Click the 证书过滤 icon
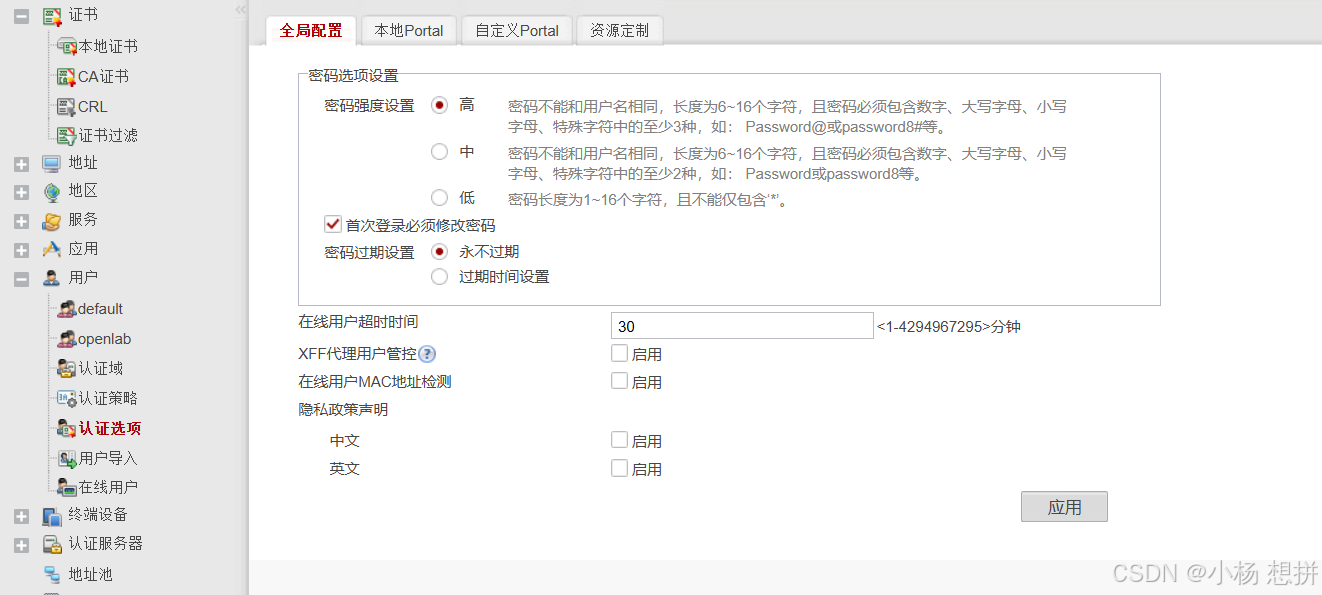Viewport: 1322px width, 595px height. point(67,135)
